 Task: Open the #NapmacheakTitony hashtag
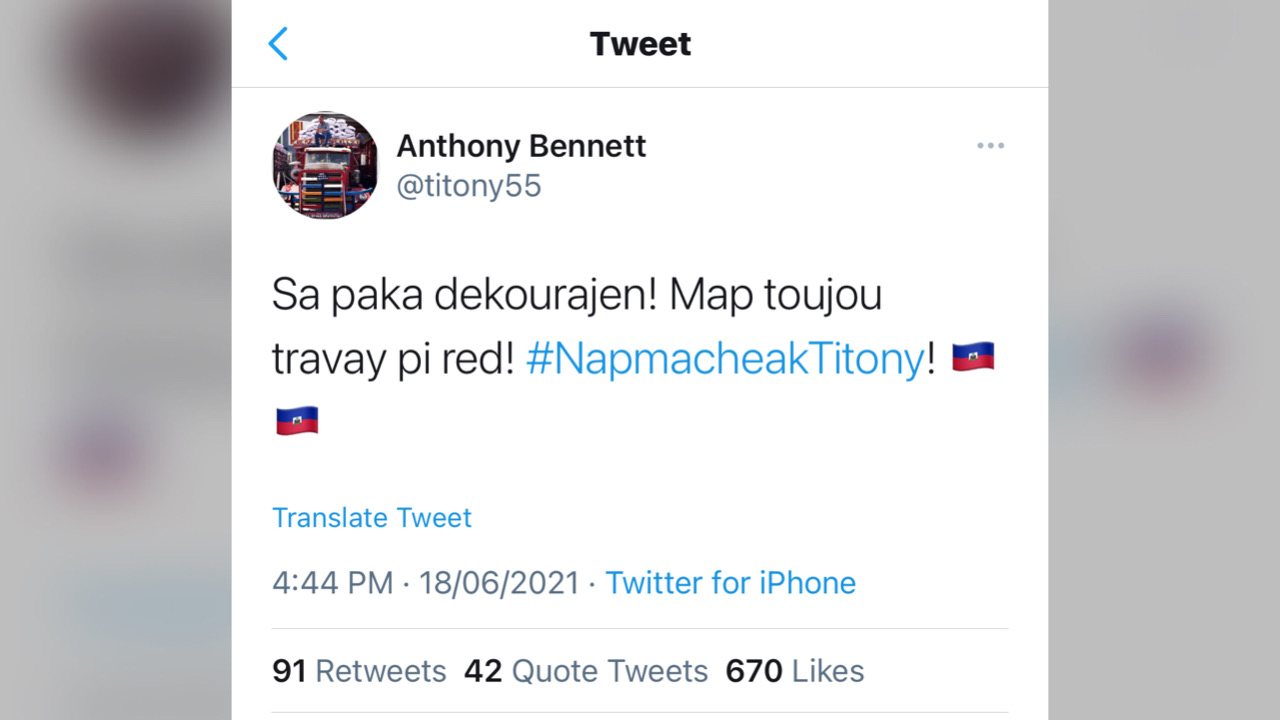tap(725, 358)
